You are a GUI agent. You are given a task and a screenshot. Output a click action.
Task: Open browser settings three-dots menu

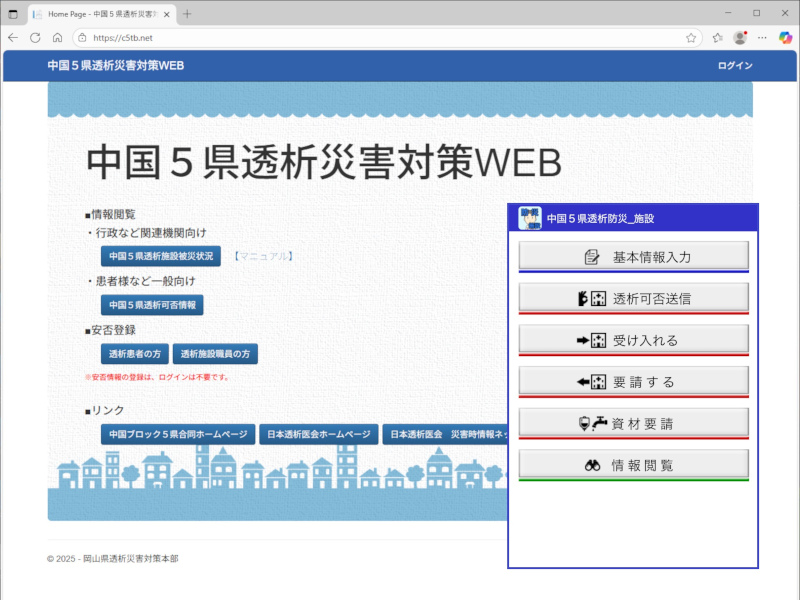[x=762, y=38]
